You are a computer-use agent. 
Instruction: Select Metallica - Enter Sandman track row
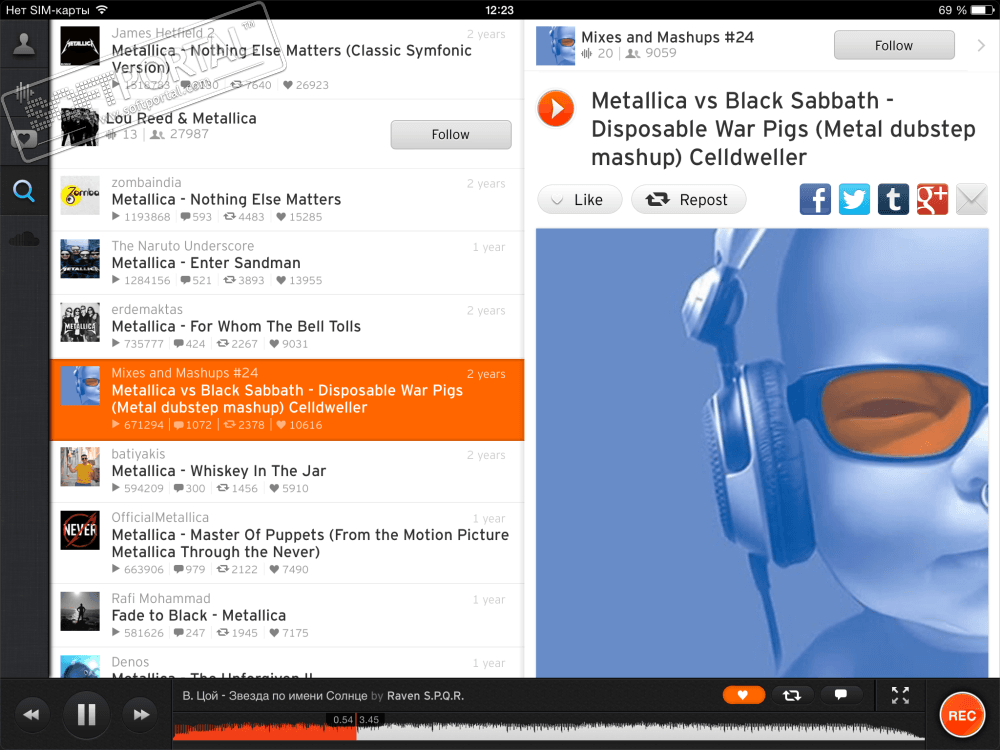click(x=287, y=263)
